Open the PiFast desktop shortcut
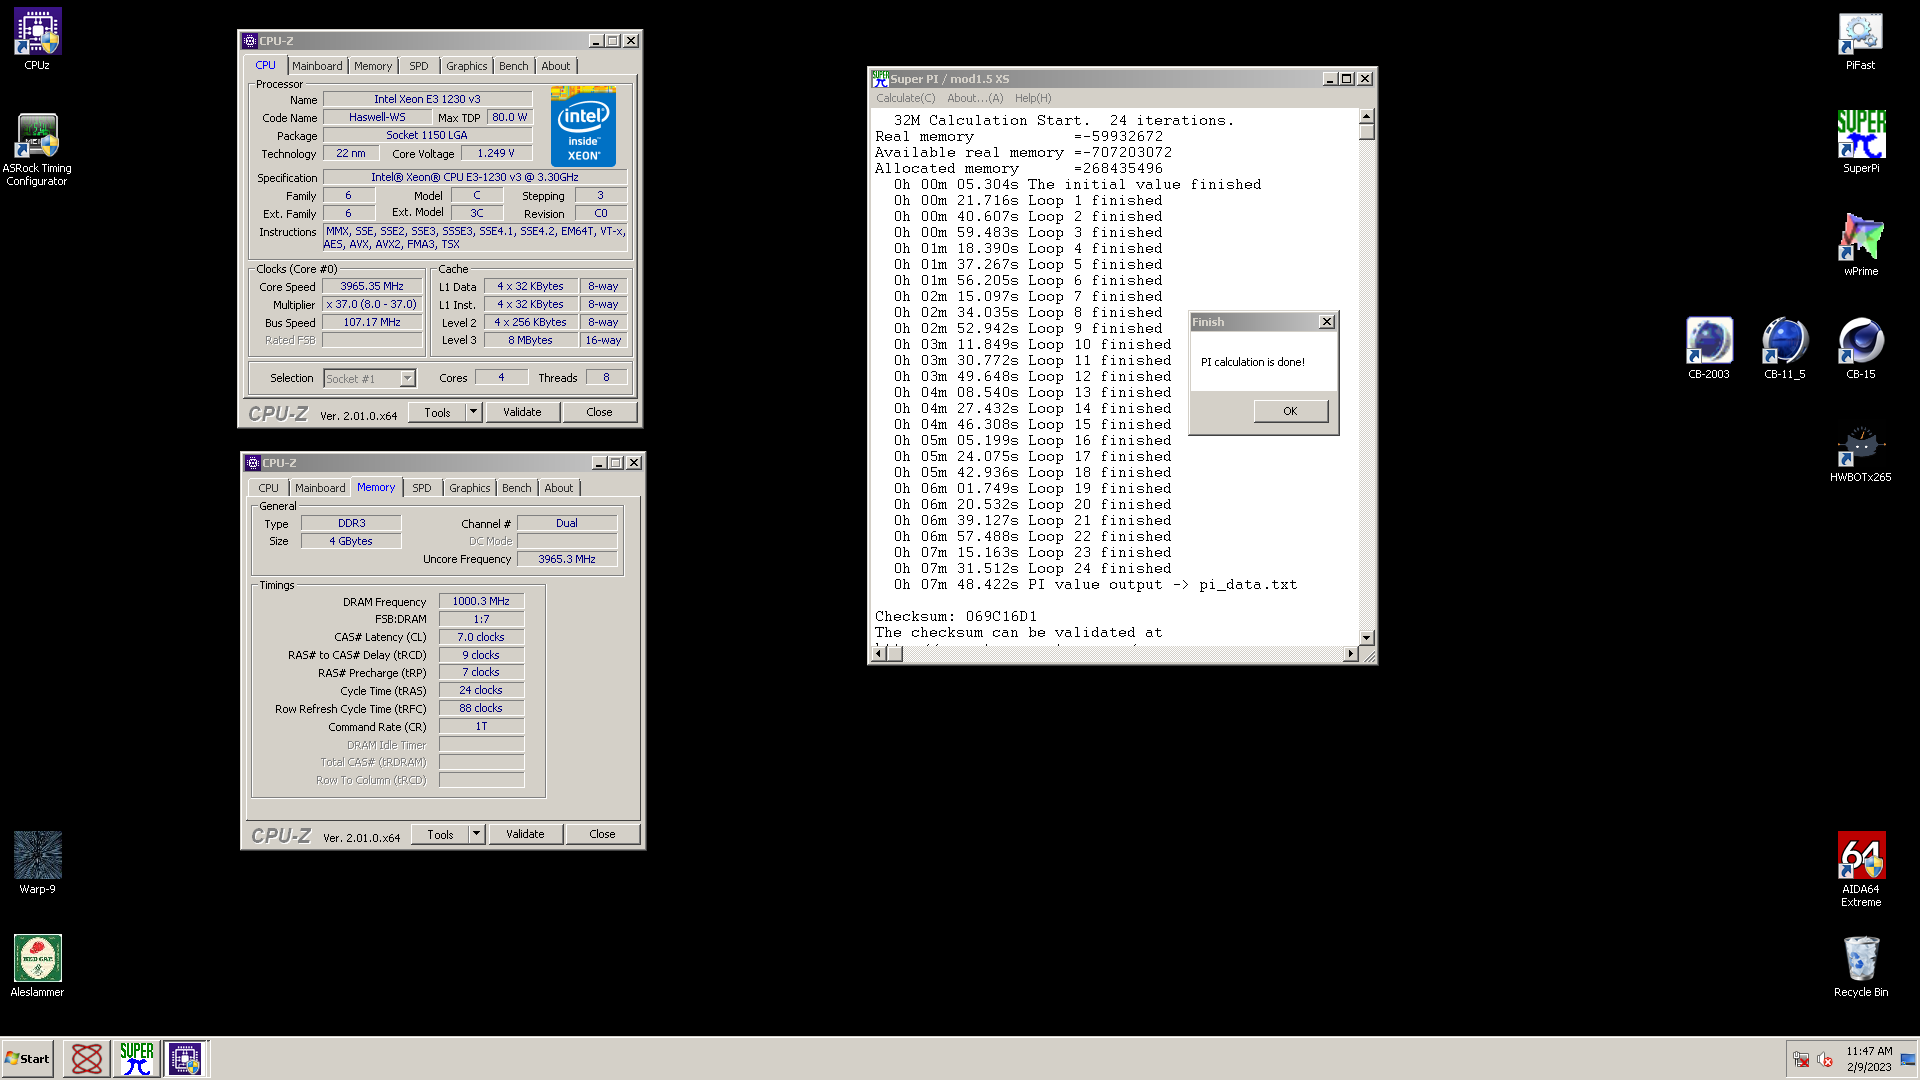The width and height of the screenshot is (1920, 1080). coord(1860,40)
